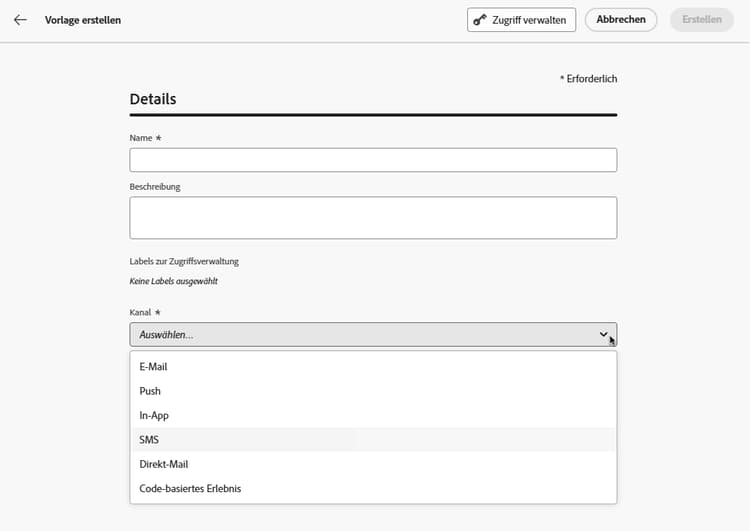Click the Details section heading
This screenshot has width=750, height=531.
coord(153,100)
